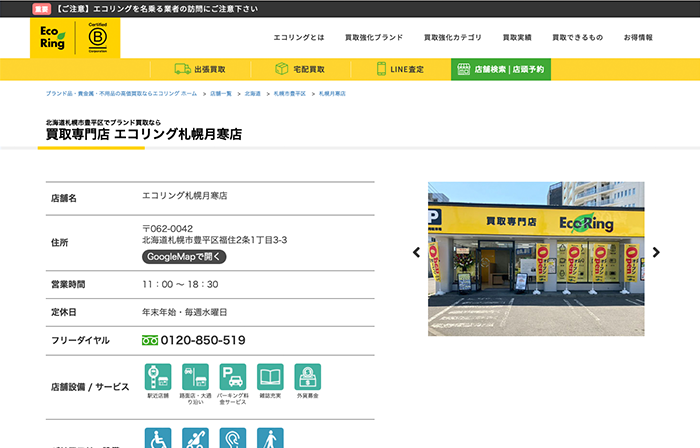Click the GoogleMapで開く button

[x=184, y=257]
